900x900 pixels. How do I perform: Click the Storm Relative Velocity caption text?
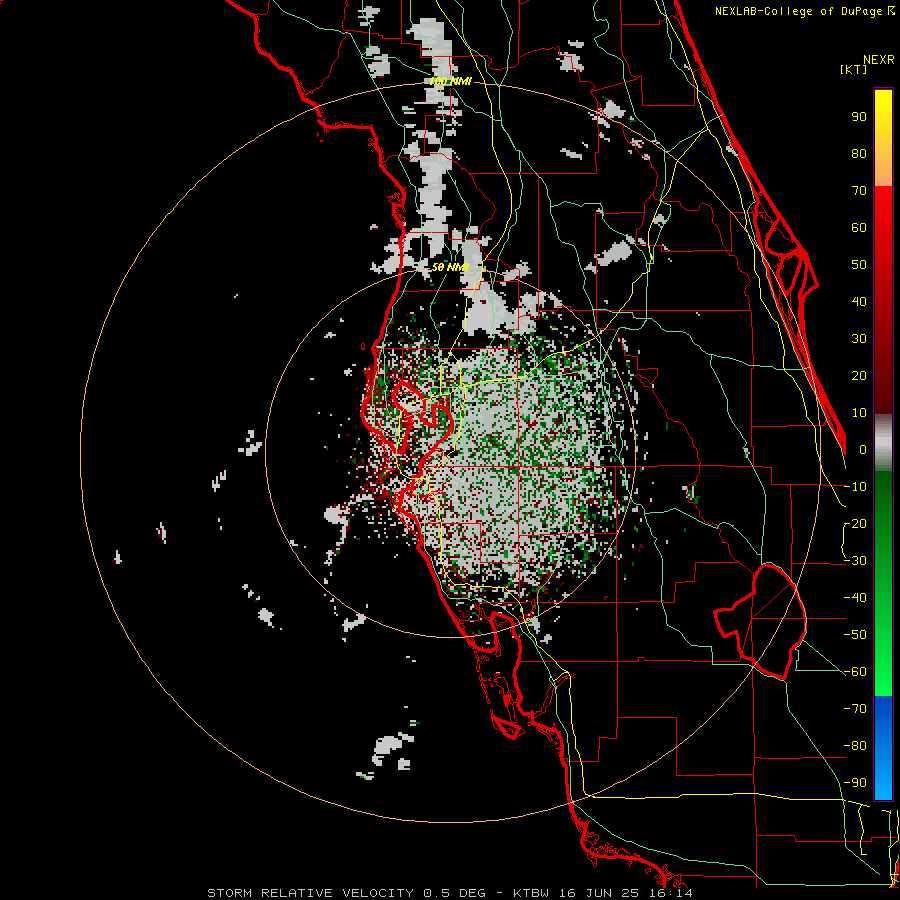tap(450, 893)
